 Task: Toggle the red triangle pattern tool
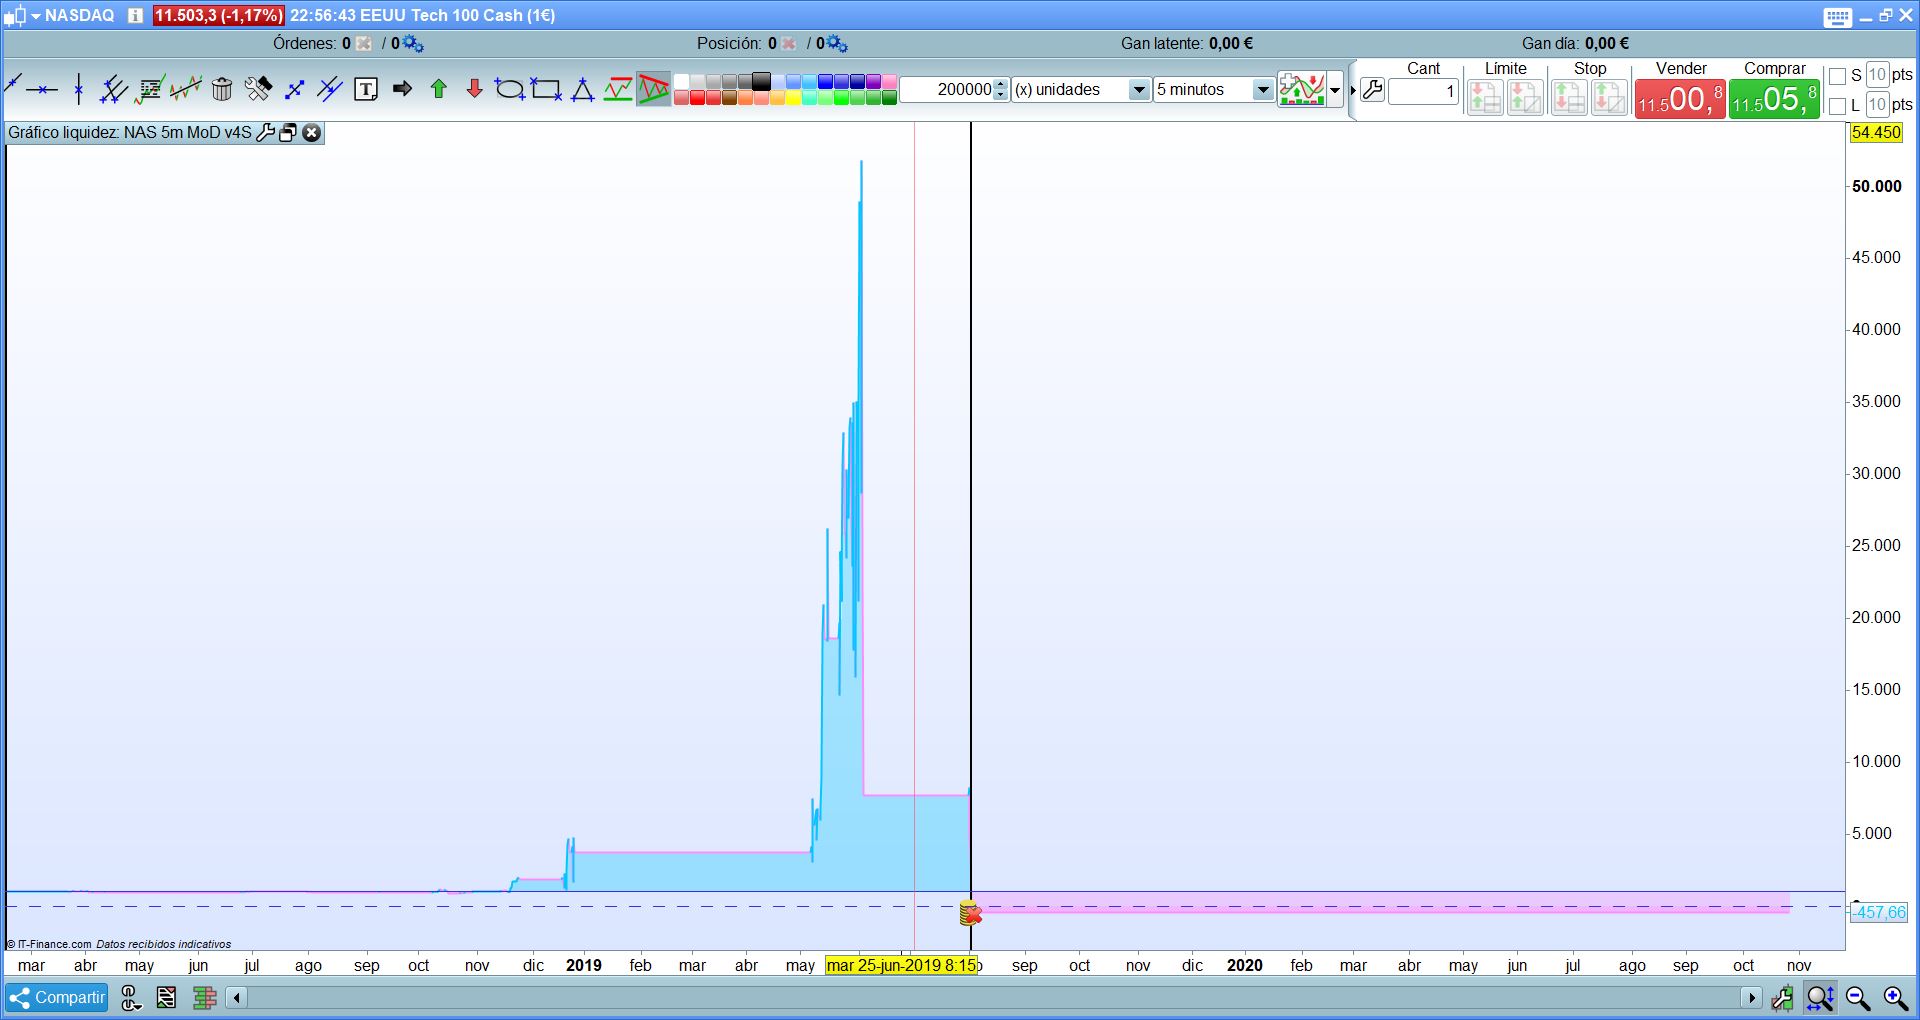pos(654,89)
